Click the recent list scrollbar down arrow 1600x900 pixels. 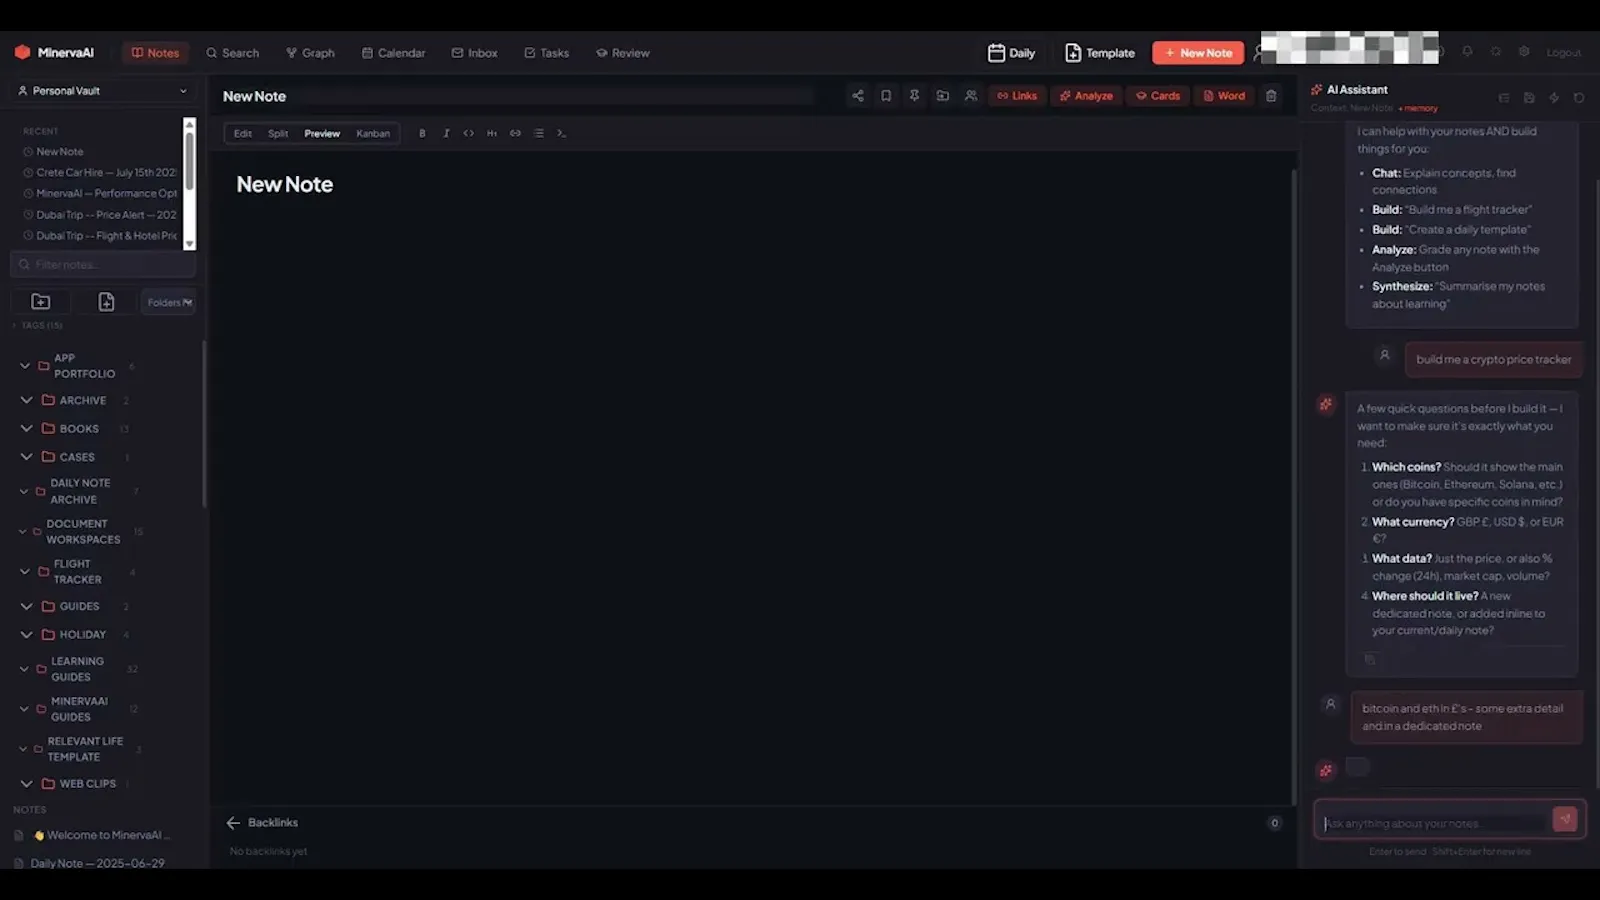(x=189, y=244)
